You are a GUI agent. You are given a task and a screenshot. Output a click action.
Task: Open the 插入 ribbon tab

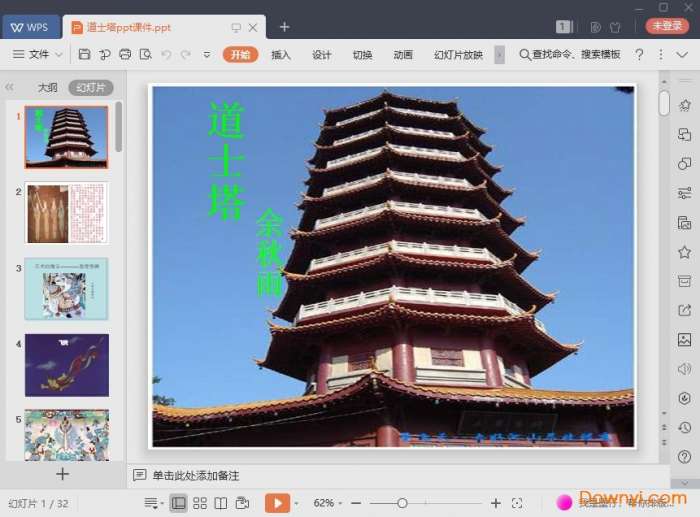tap(281, 54)
